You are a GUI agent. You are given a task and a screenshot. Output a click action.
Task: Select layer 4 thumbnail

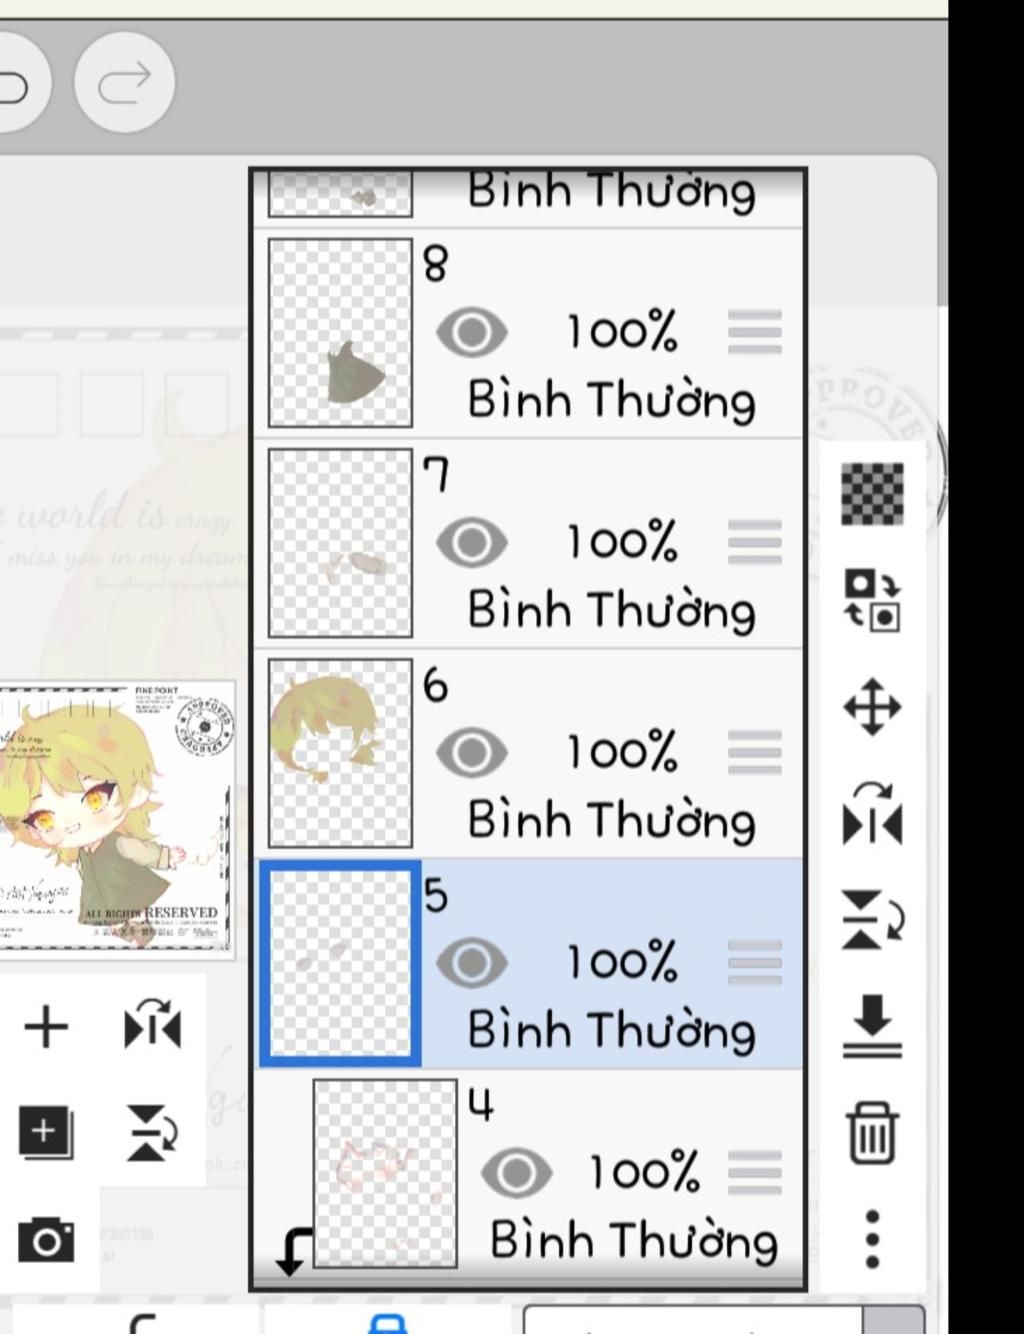pos(385,1173)
